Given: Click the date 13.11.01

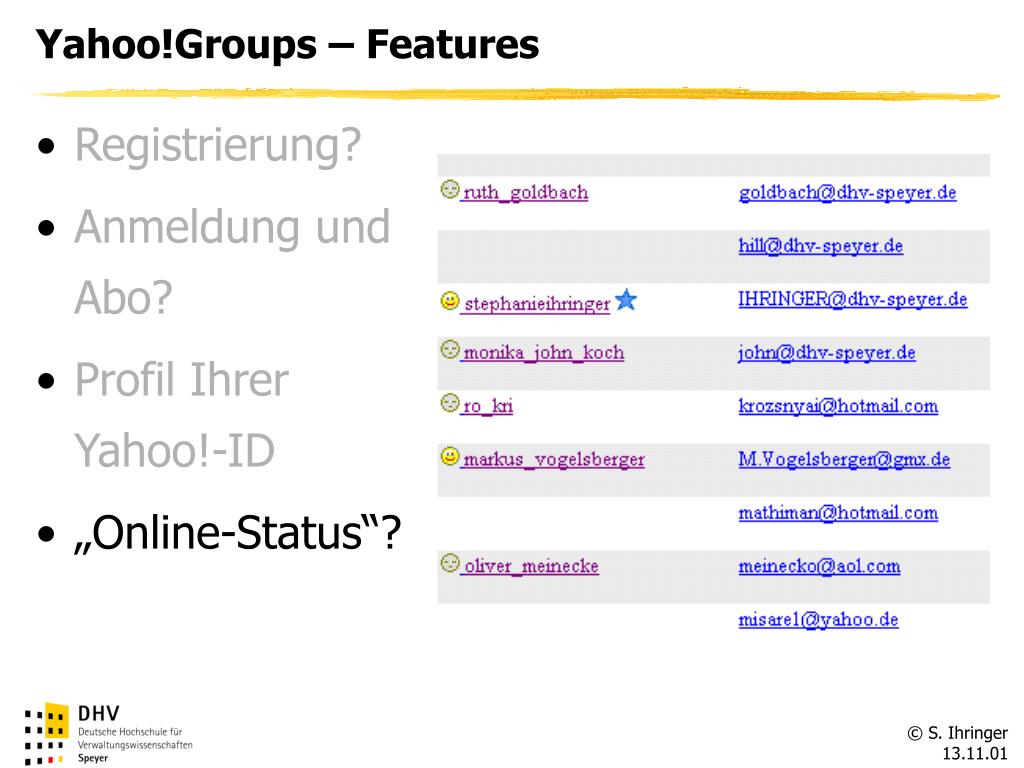Looking at the screenshot, I should pos(975,753).
